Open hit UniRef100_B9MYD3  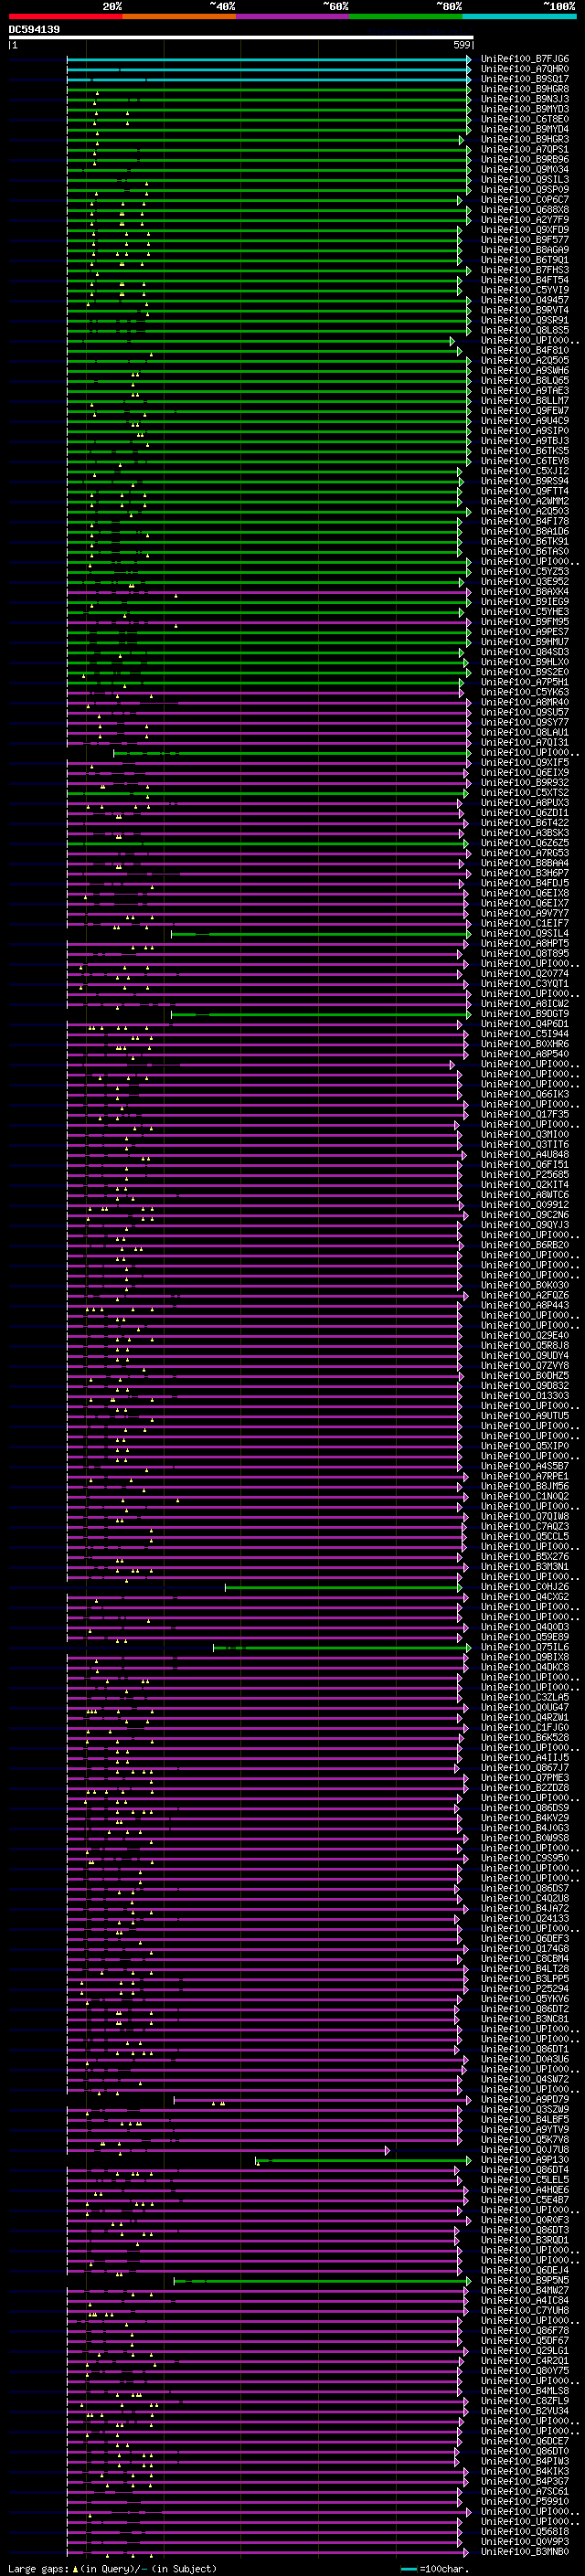524,109
